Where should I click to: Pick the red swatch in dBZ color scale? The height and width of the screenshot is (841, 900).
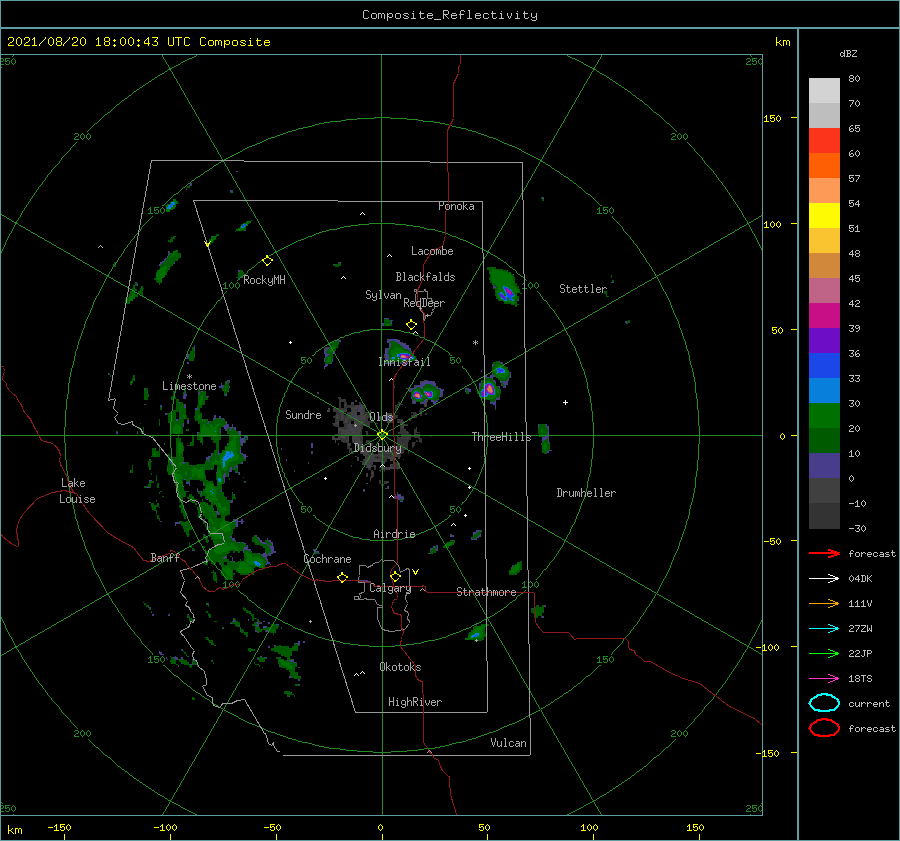pyautogui.click(x=824, y=141)
